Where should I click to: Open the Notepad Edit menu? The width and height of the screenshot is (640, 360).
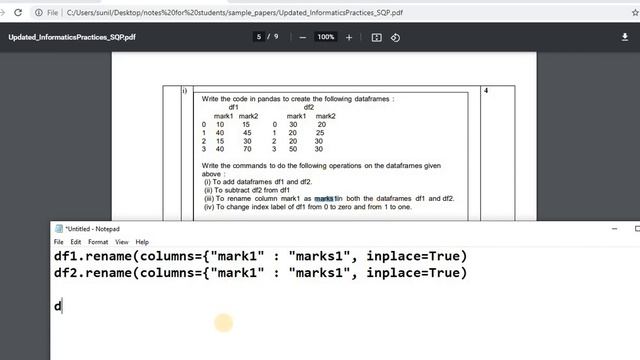click(x=76, y=242)
